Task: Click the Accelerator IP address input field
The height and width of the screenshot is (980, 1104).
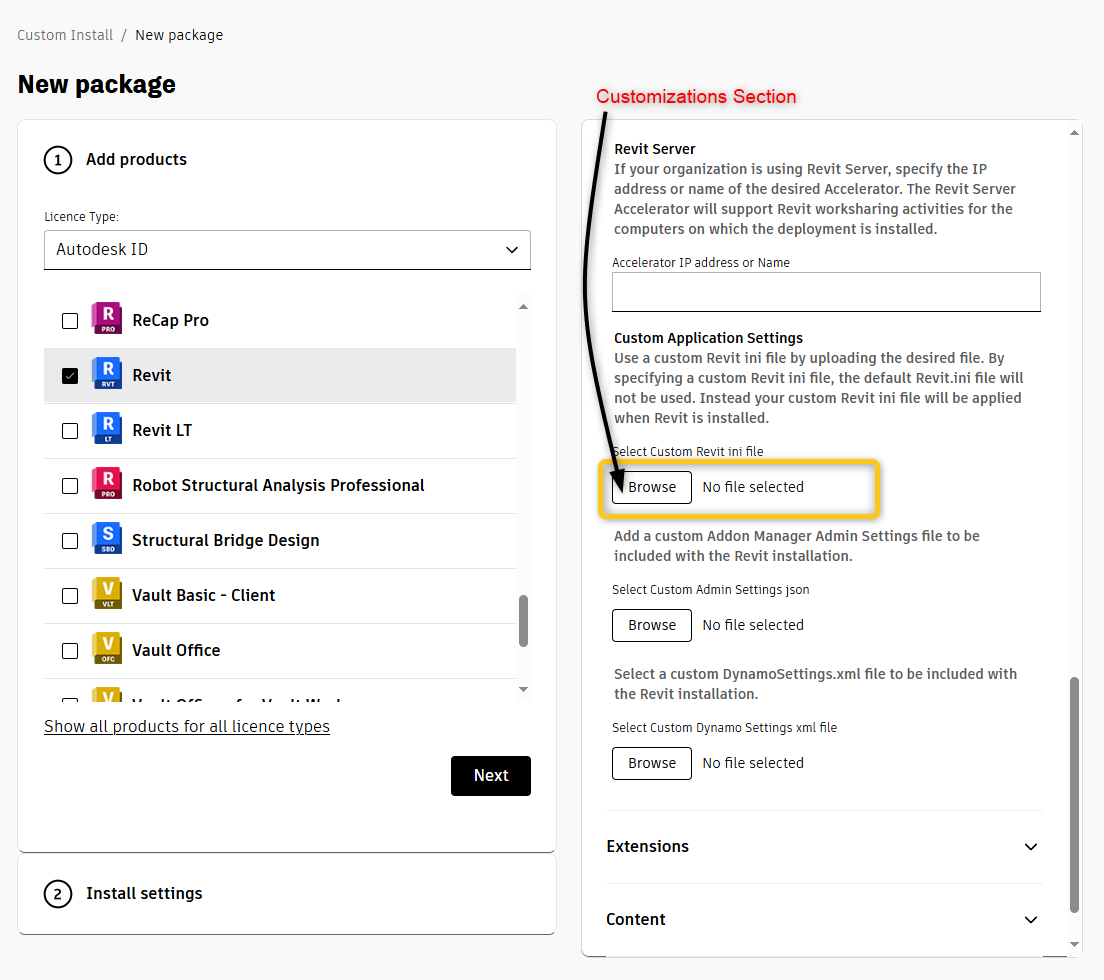Action: (824, 291)
